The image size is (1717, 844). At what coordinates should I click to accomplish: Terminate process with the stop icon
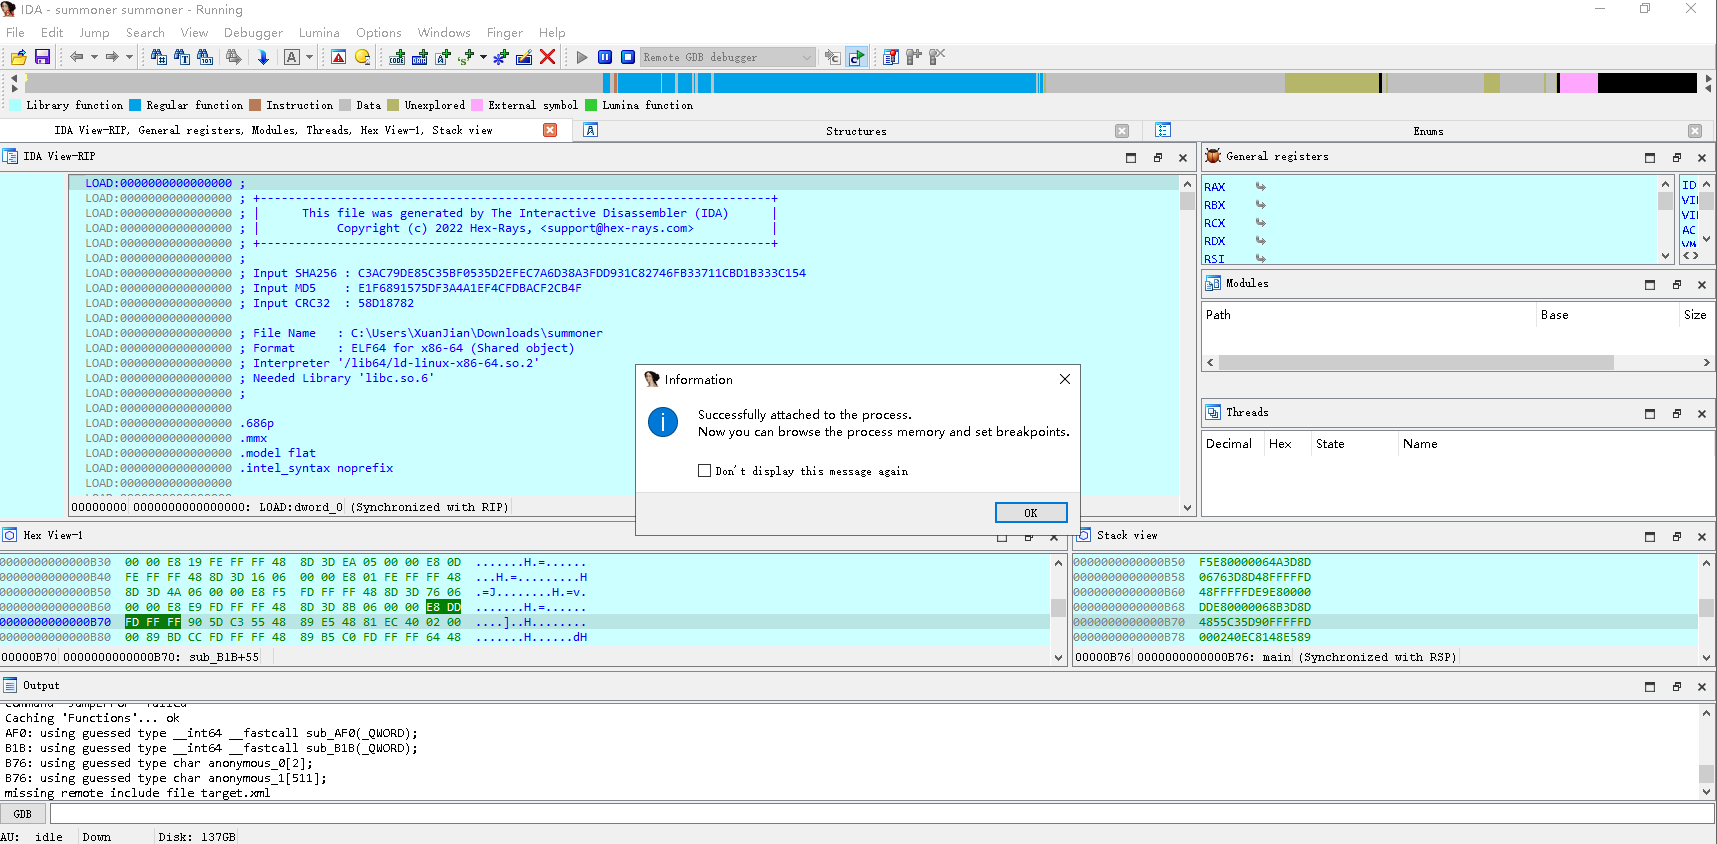tap(628, 57)
